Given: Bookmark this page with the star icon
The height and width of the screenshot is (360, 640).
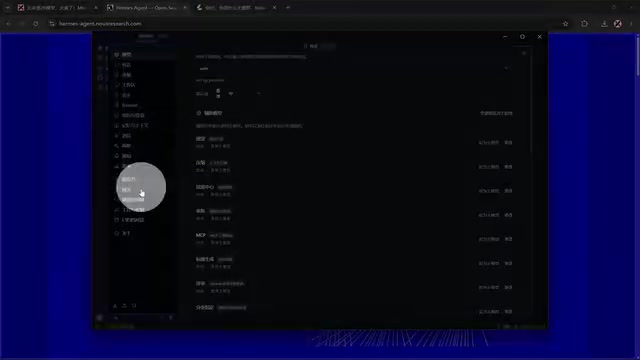Looking at the screenshot, I should [x=565, y=24].
